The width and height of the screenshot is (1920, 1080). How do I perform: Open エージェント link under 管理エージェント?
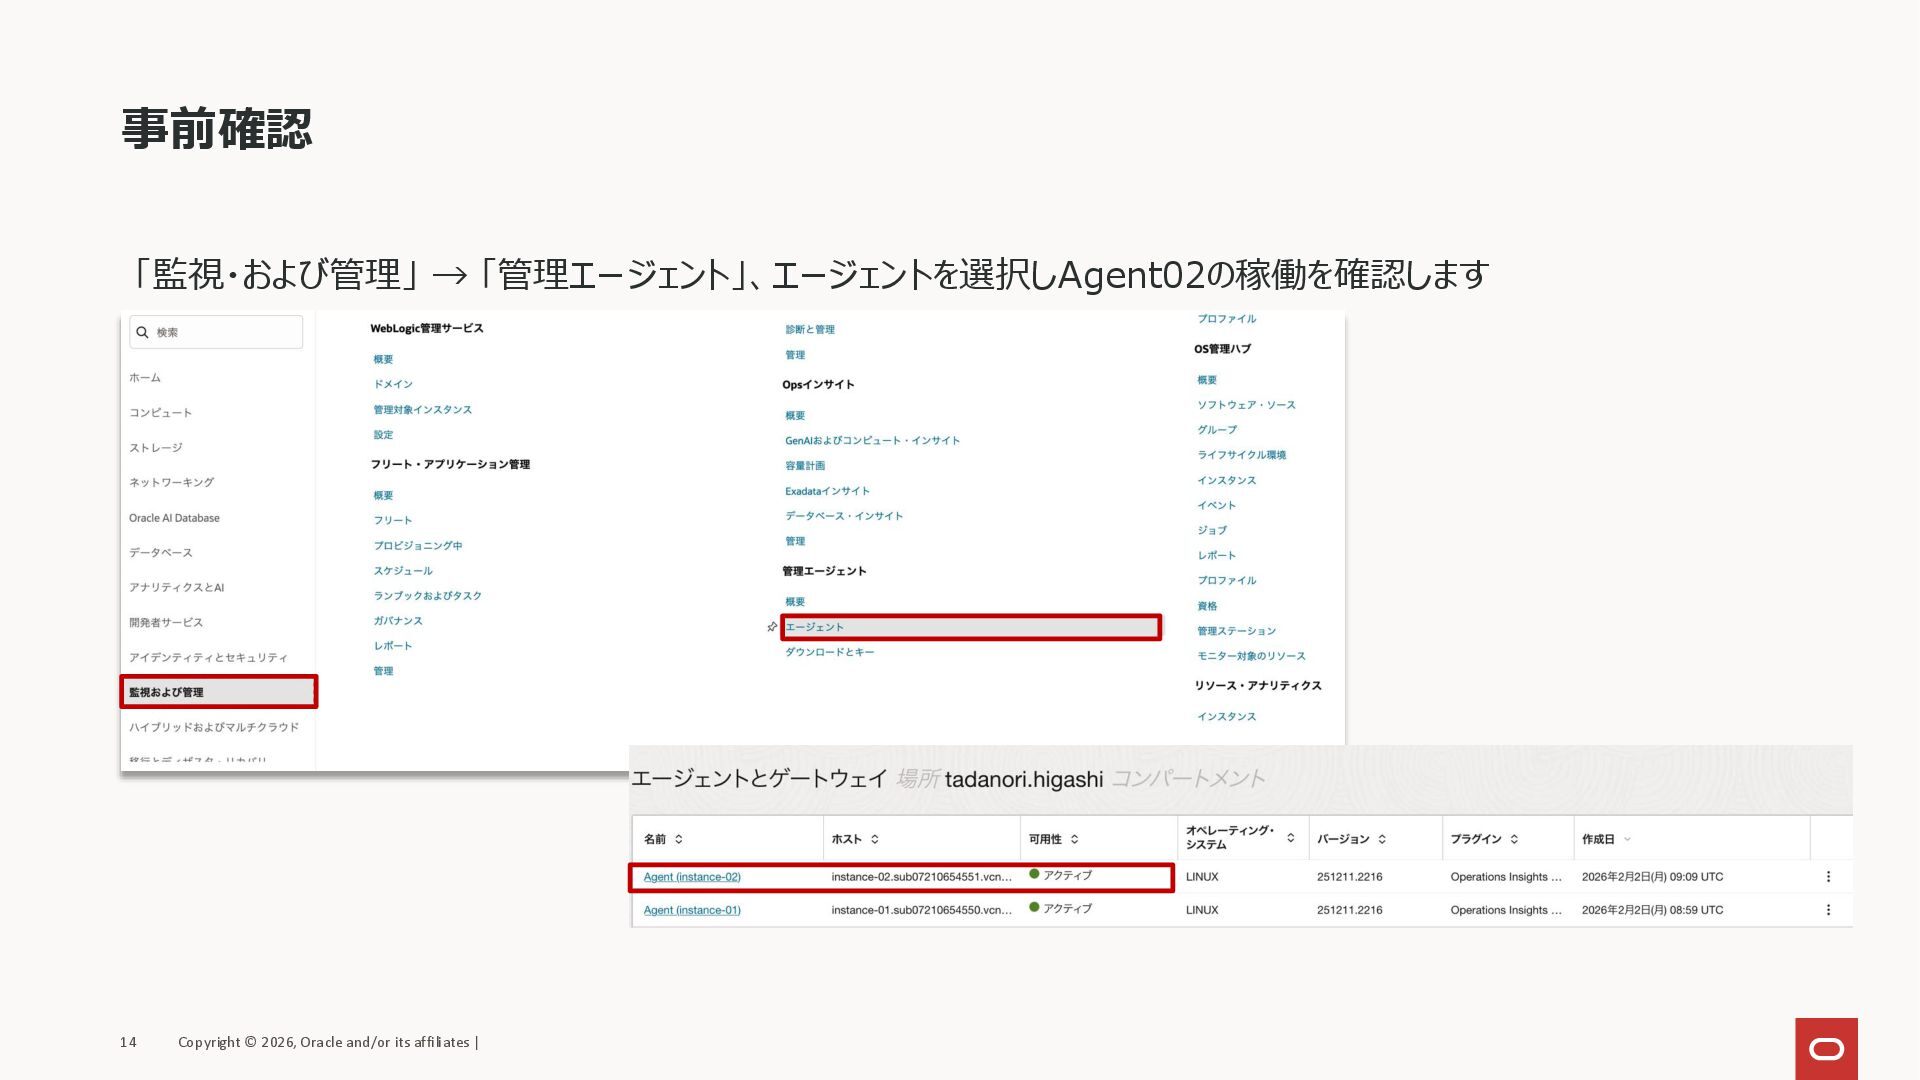(x=814, y=627)
